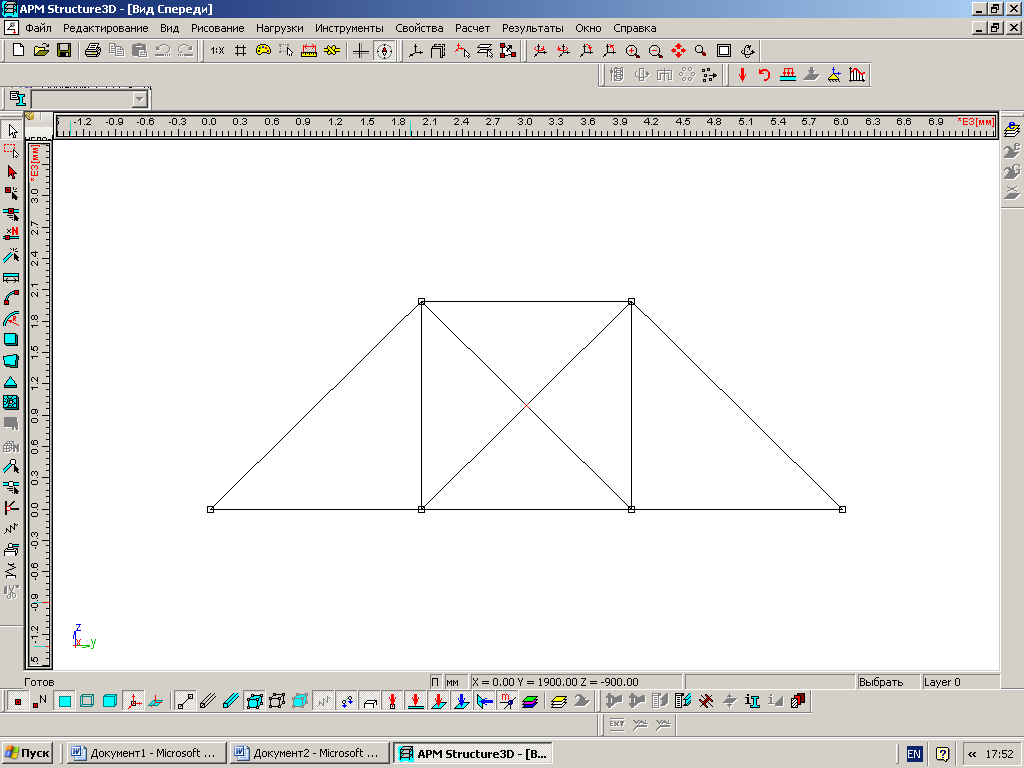Image resolution: width=1024 pixels, height=768 pixels.
Task: Add a force with red down arrow
Action: pos(742,74)
